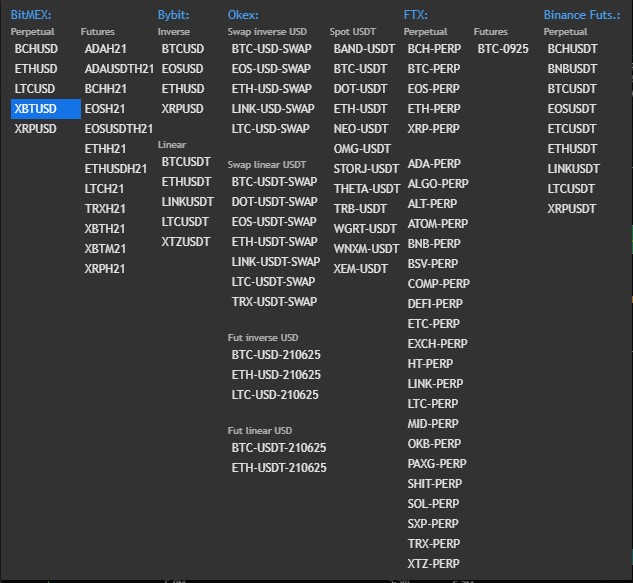Select BNBUSDT on Binance Futures
The width and height of the screenshot is (633, 583).
pyautogui.click(x=572, y=69)
